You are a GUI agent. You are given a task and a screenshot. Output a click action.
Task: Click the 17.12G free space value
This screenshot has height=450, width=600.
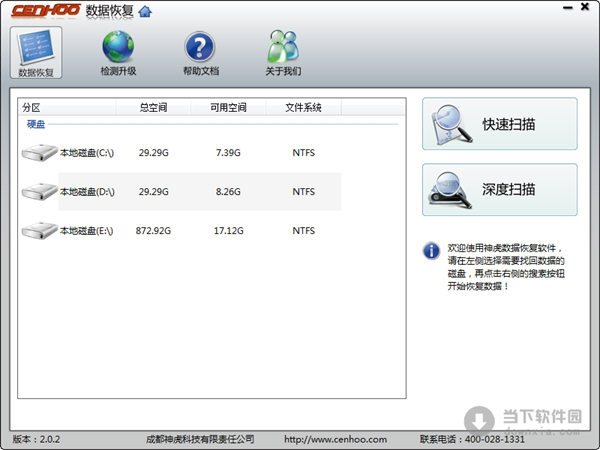[228, 231]
